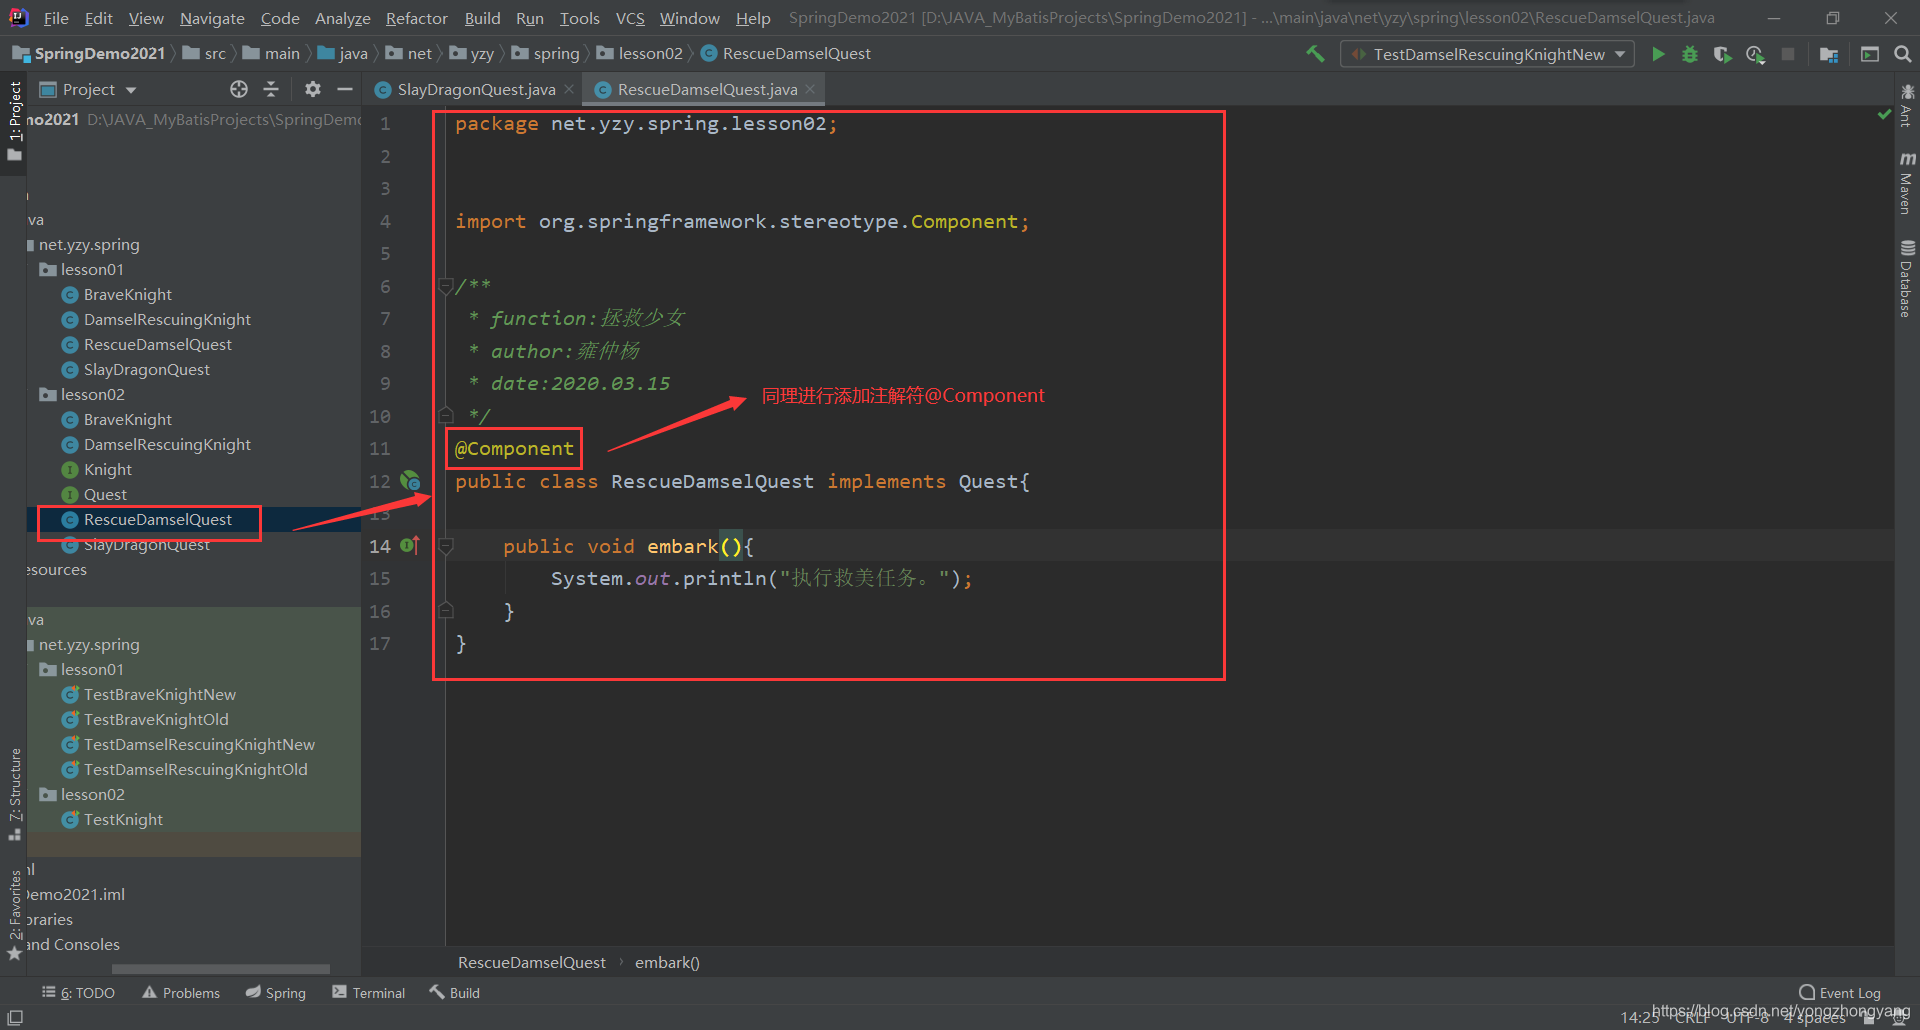Open the Window menu
Screen dimensions: 1920x1030
point(689,18)
